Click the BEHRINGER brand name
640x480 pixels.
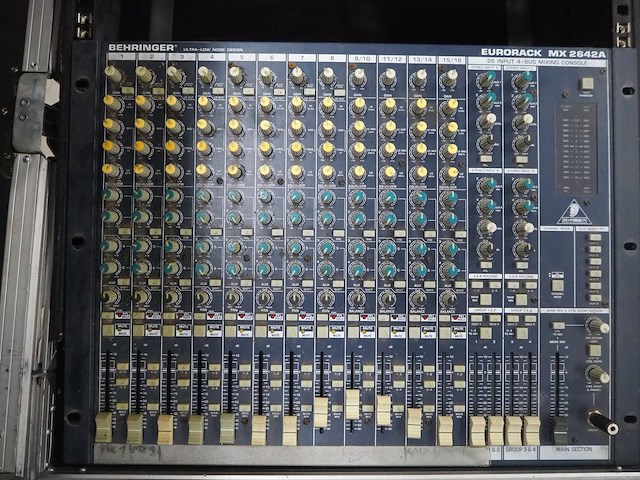(x=142, y=47)
